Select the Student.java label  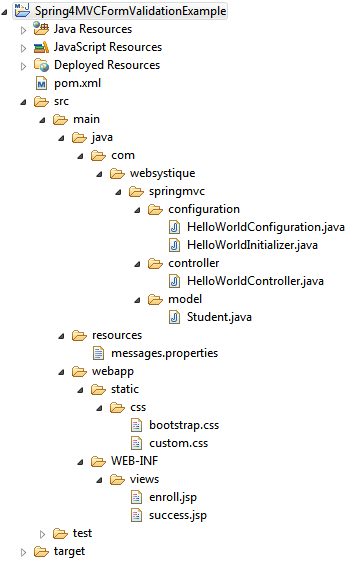click(219, 317)
